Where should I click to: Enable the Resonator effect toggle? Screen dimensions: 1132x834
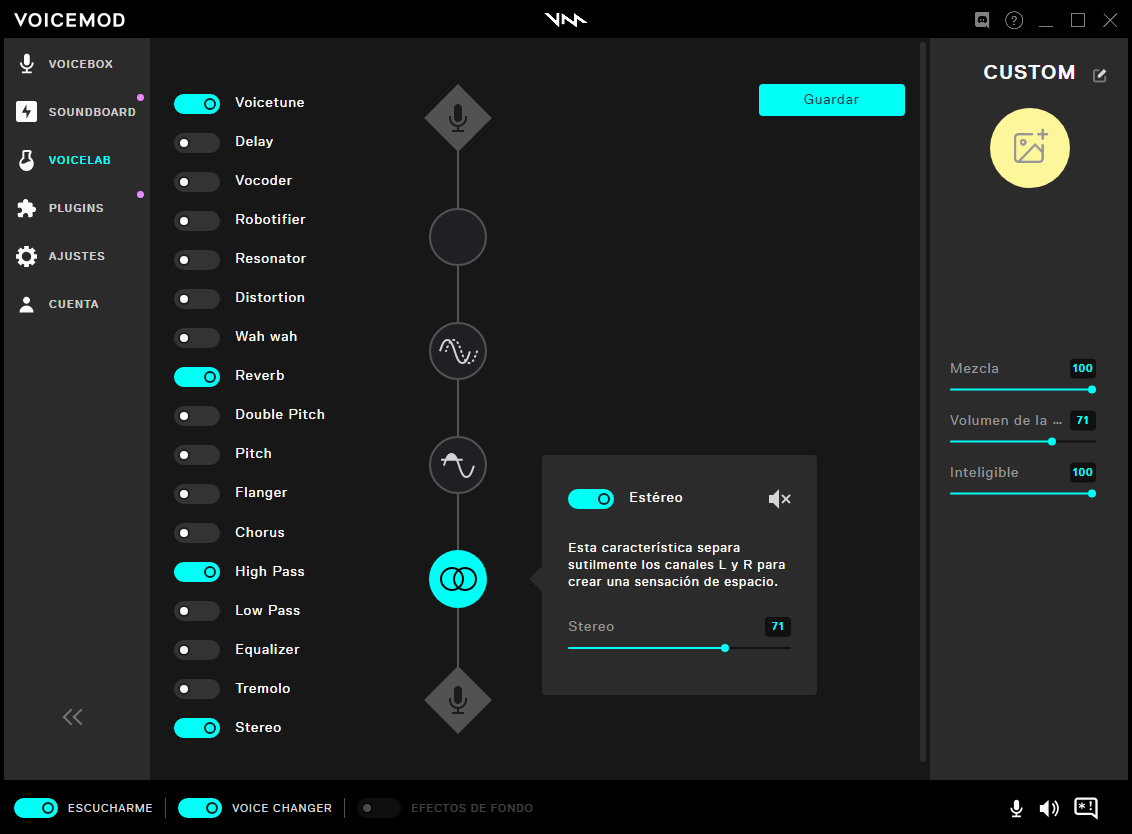pos(197,260)
